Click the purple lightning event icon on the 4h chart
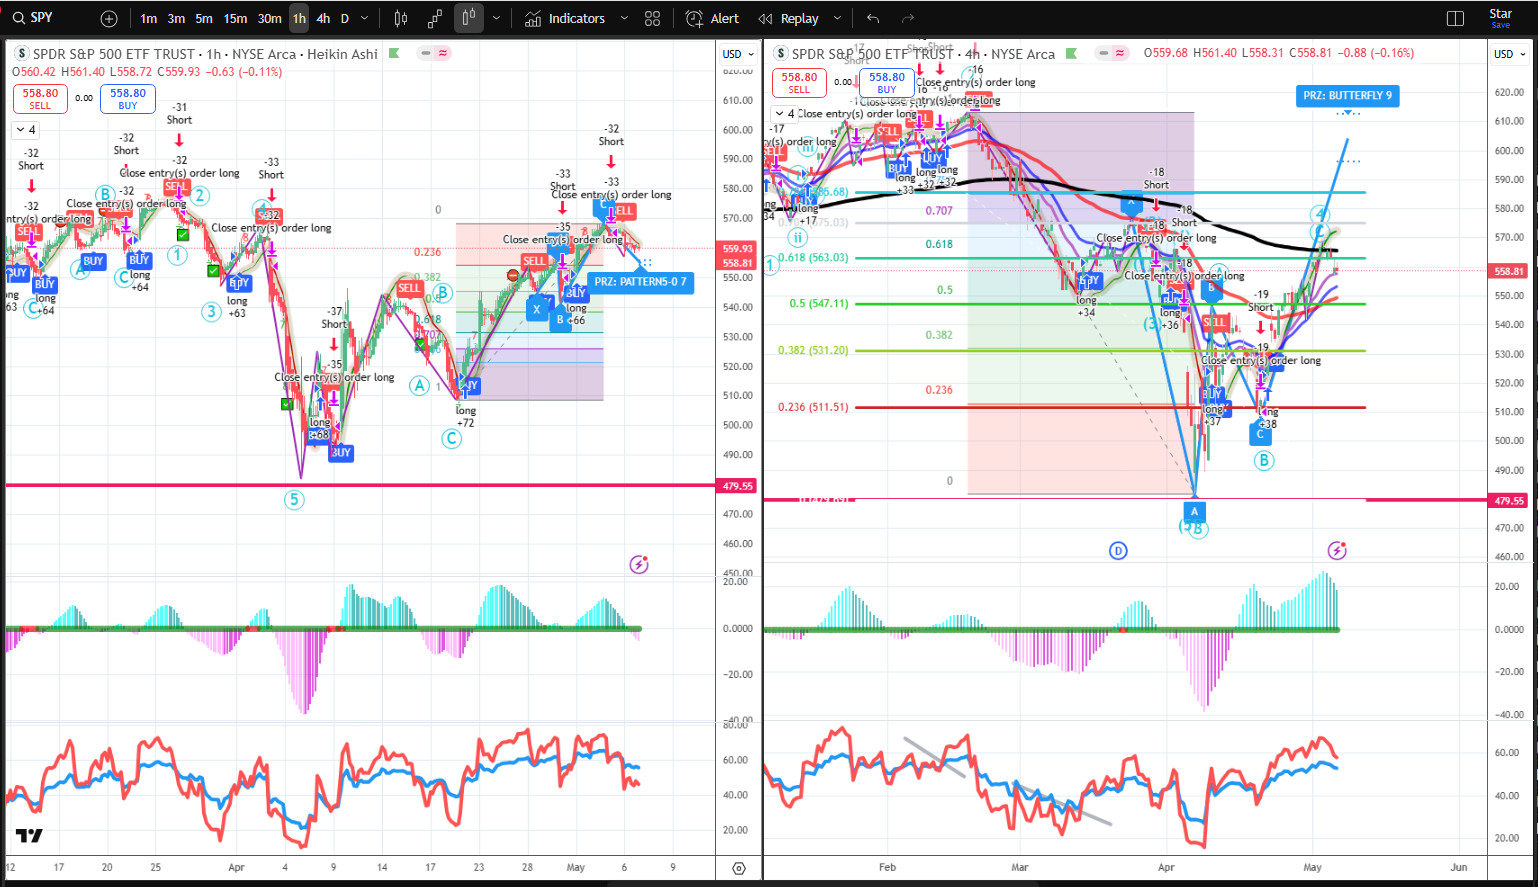 tap(1337, 550)
